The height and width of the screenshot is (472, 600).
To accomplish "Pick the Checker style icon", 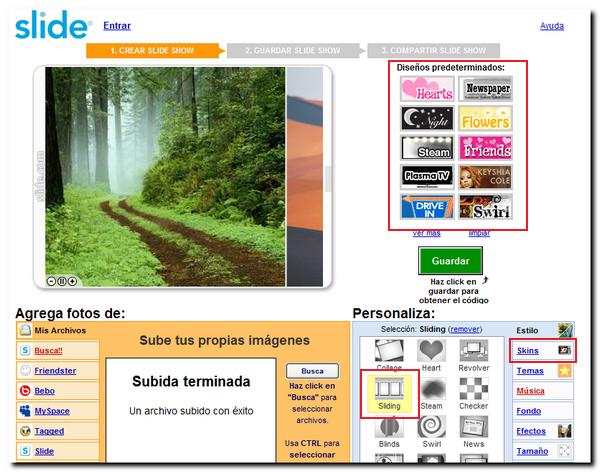I will [474, 388].
